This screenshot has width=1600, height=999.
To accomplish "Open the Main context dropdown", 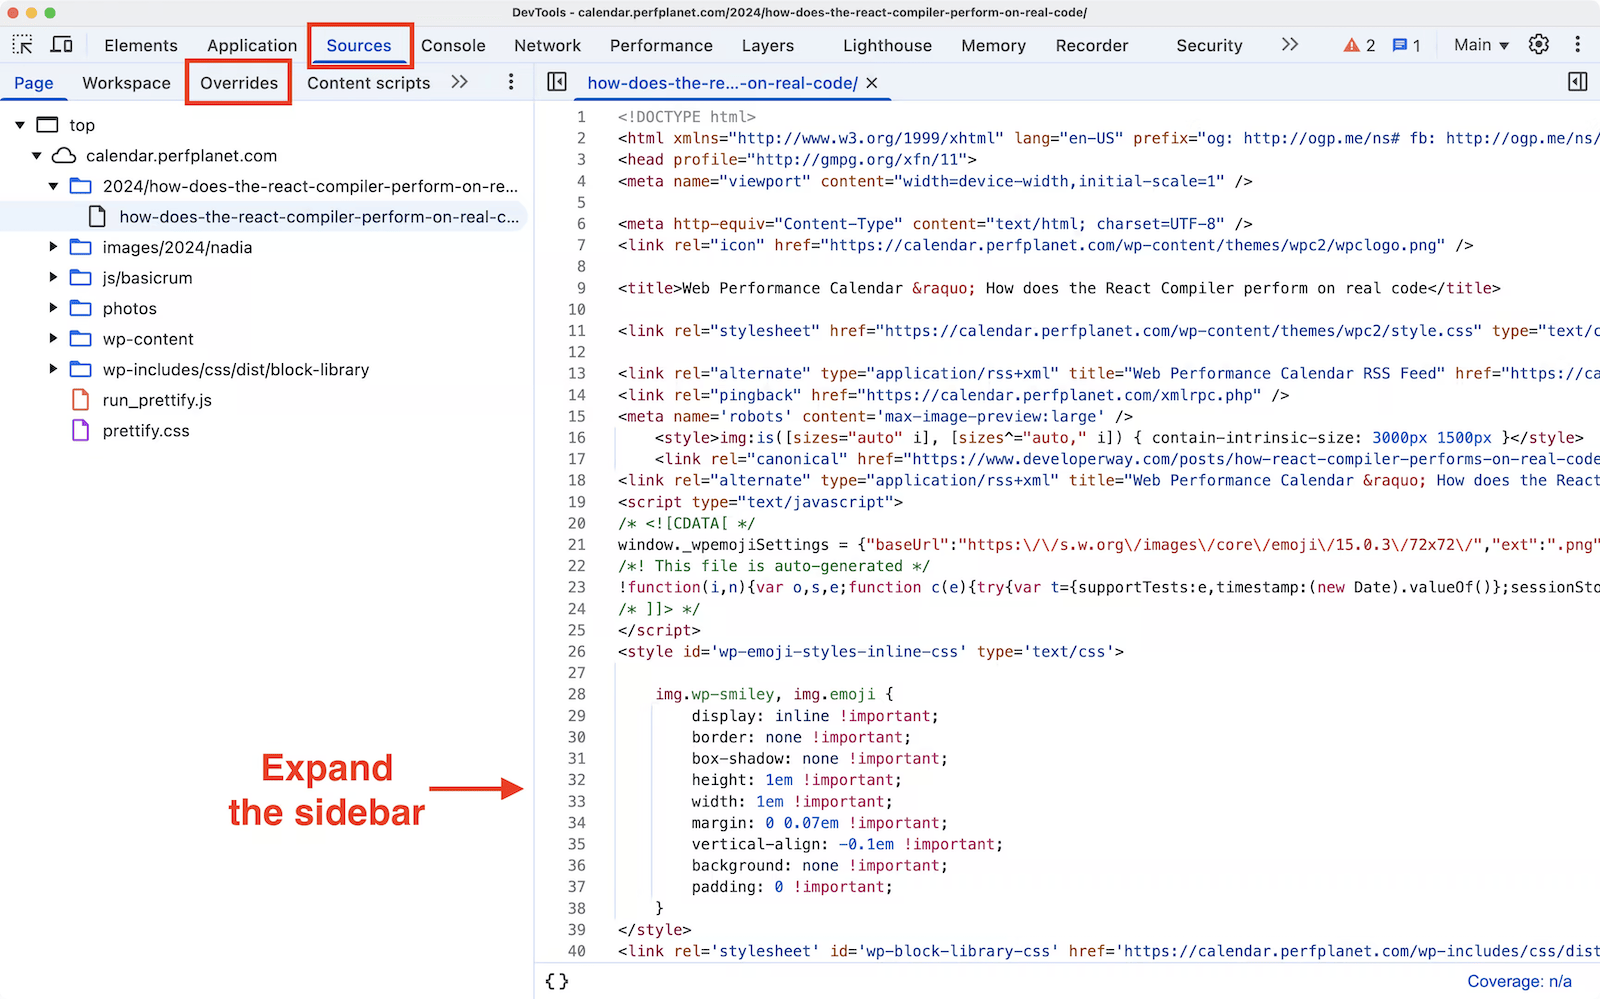I will 1481,45.
